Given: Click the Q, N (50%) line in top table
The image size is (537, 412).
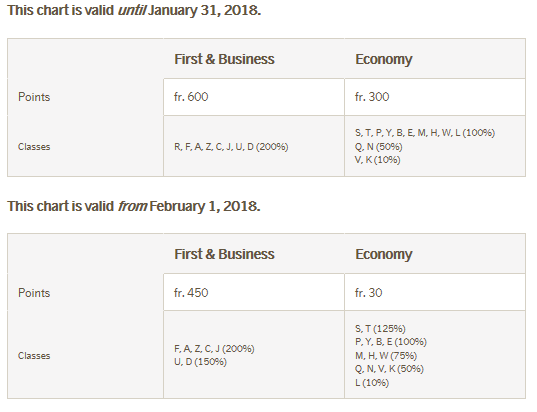Looking at the screenshot, I should pos(378,147).
